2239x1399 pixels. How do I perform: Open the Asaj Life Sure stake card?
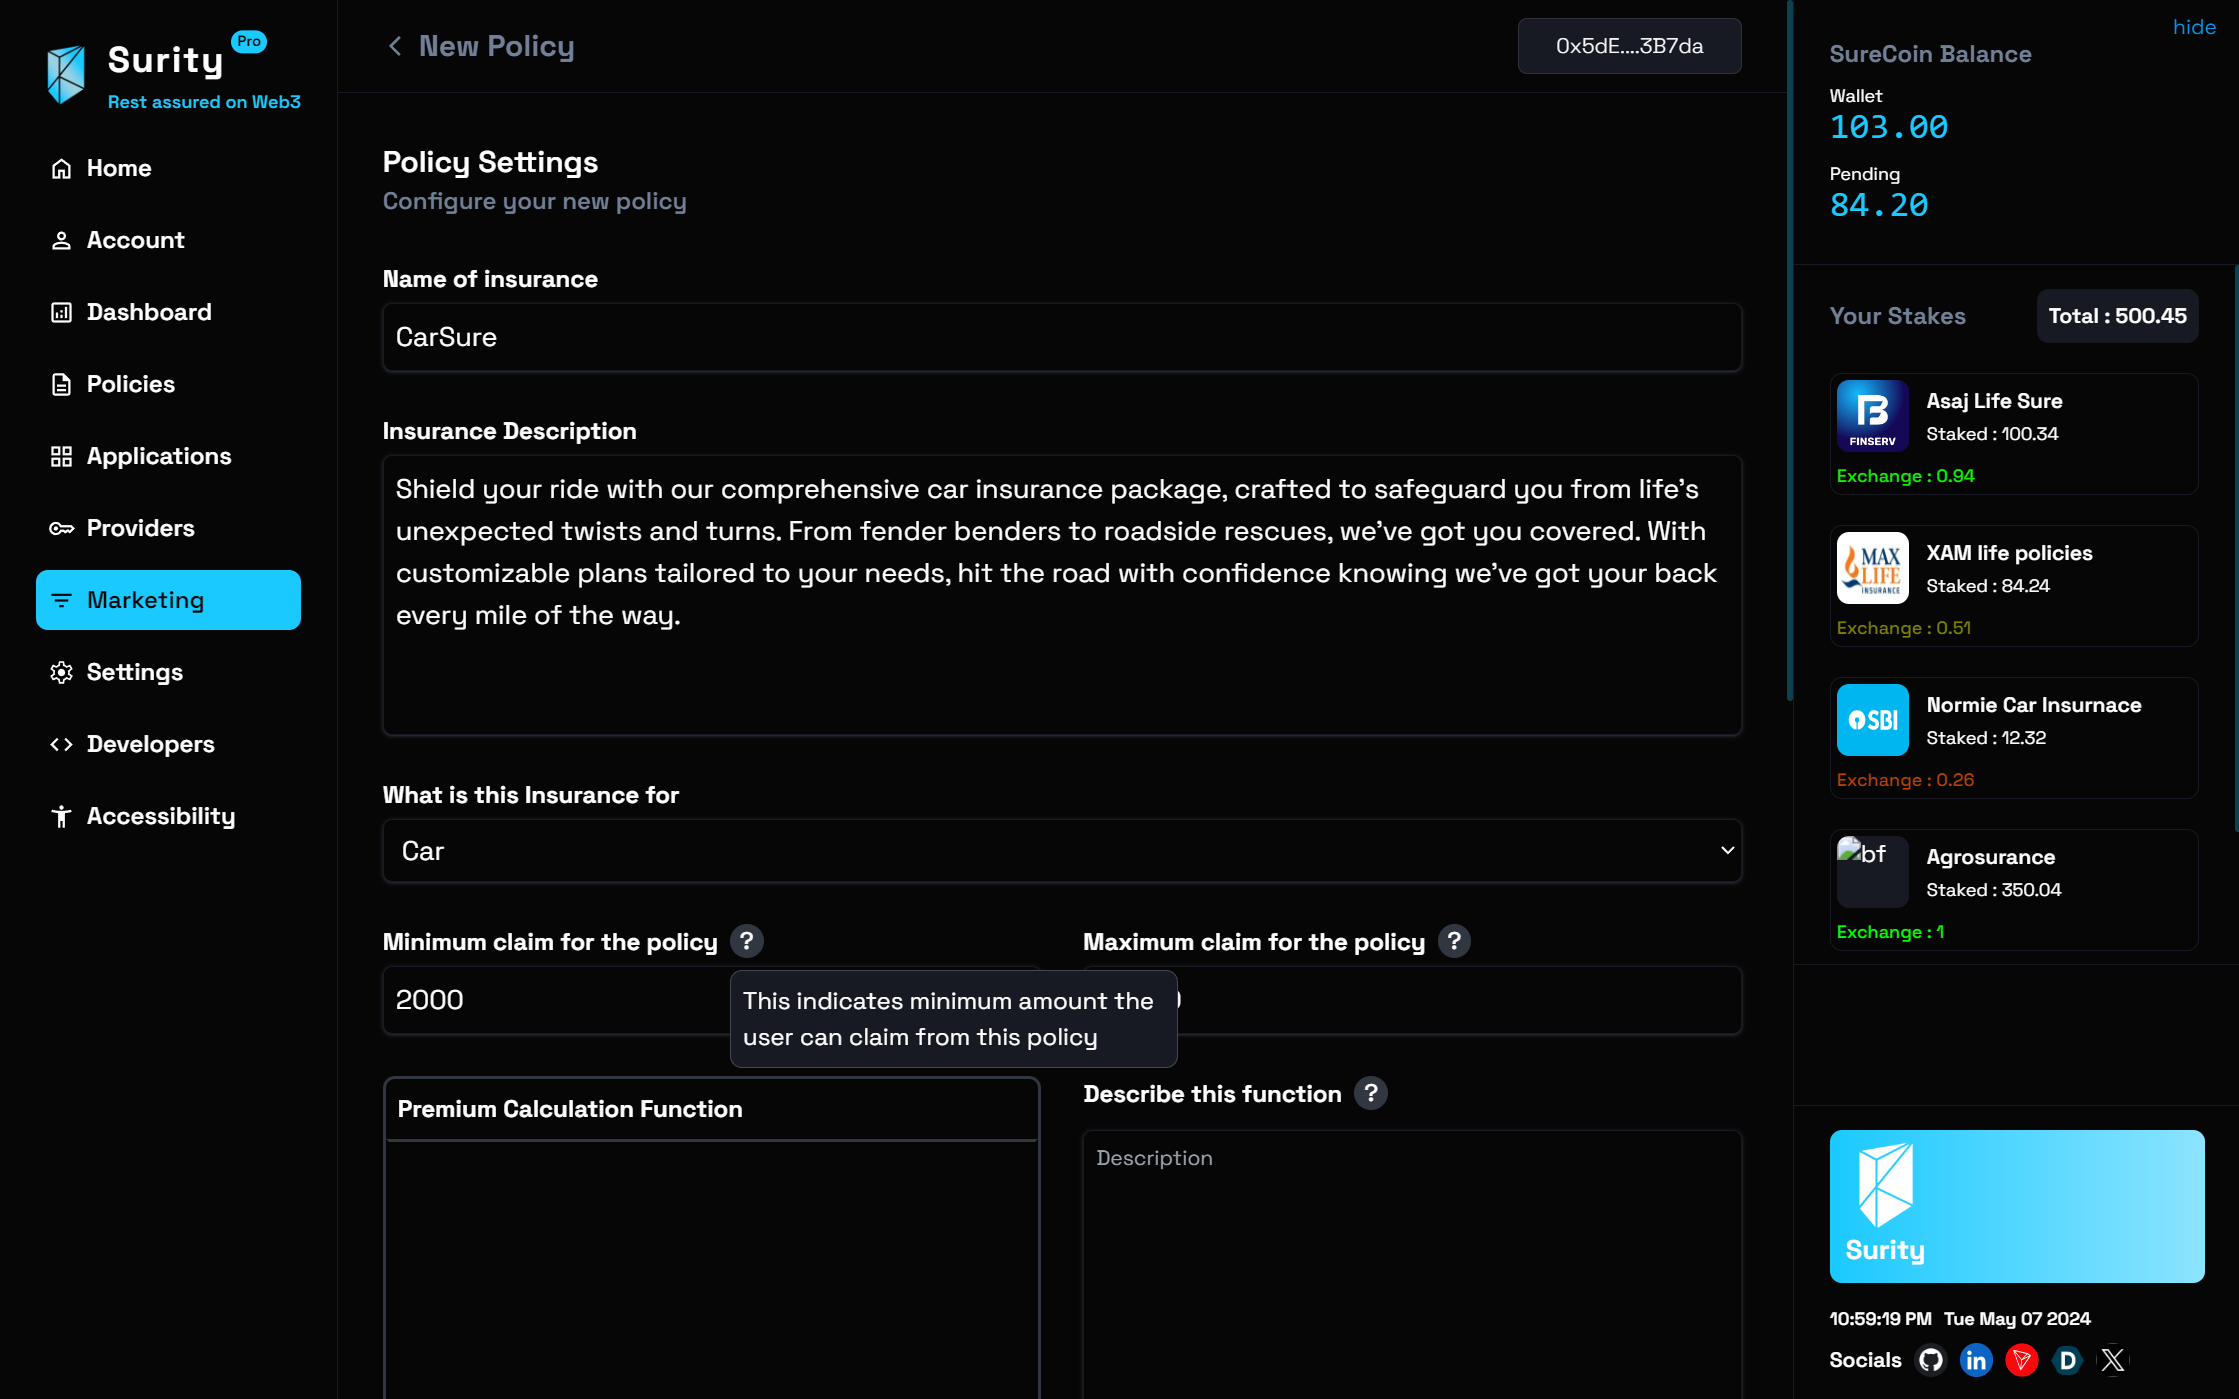point(2013,434)
